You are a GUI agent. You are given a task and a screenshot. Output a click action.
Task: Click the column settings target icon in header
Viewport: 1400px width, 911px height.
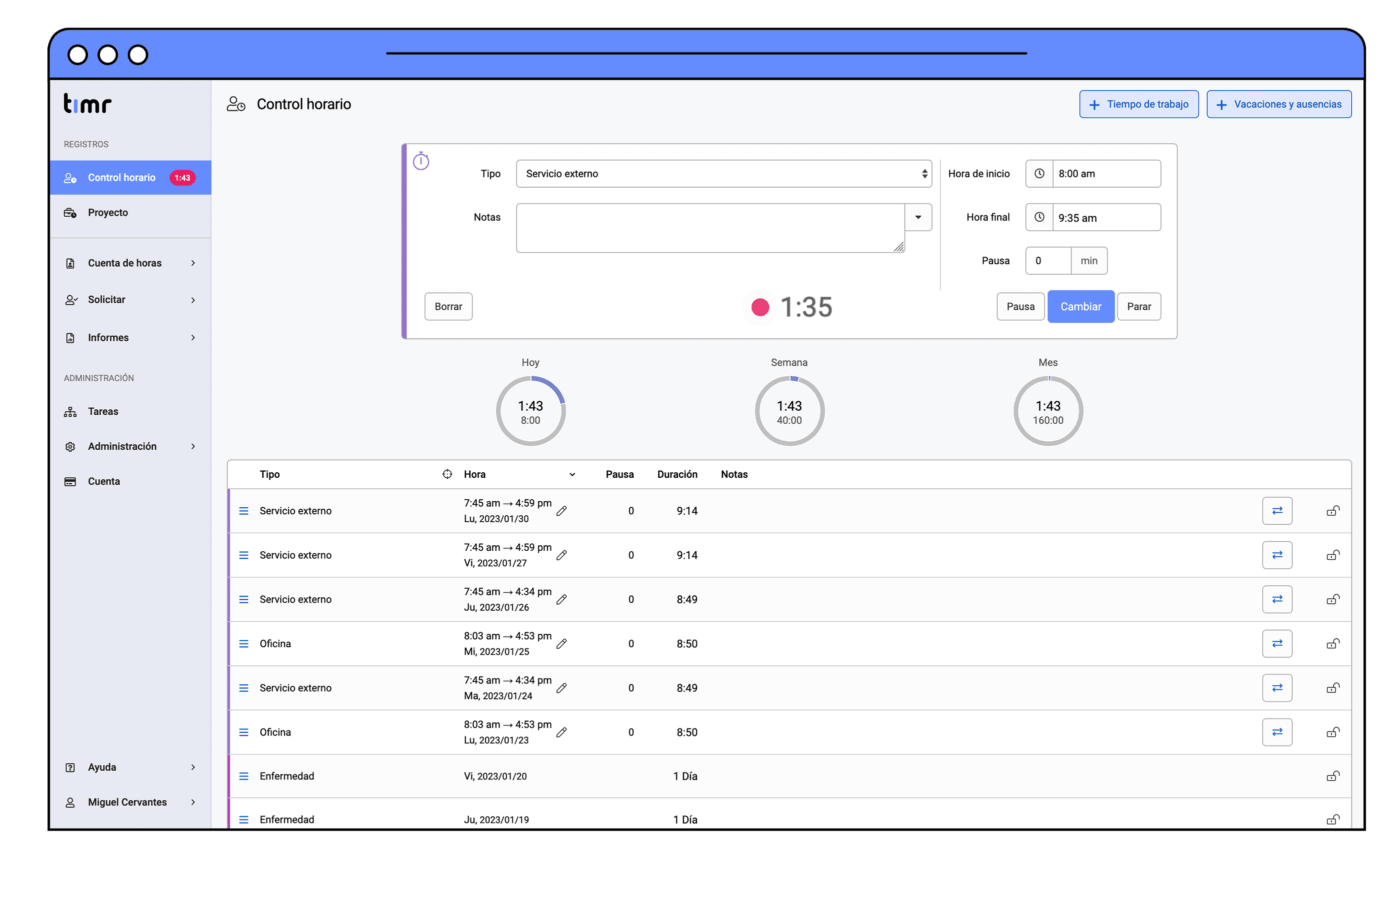coord(447,474)
